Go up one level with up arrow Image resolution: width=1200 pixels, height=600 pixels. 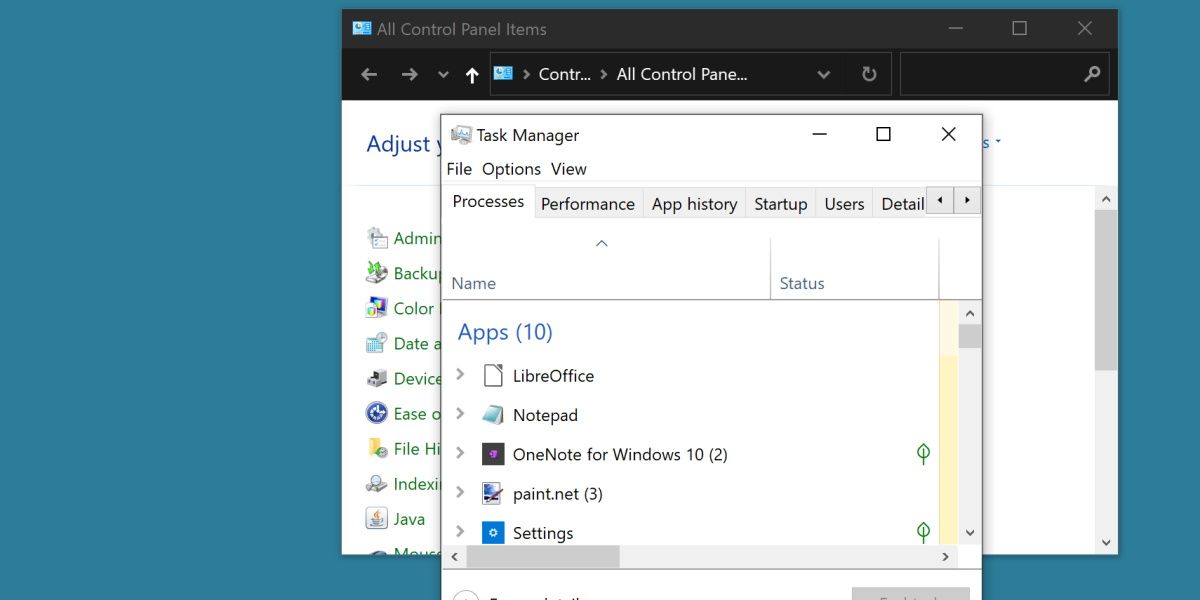click(472, 75)
